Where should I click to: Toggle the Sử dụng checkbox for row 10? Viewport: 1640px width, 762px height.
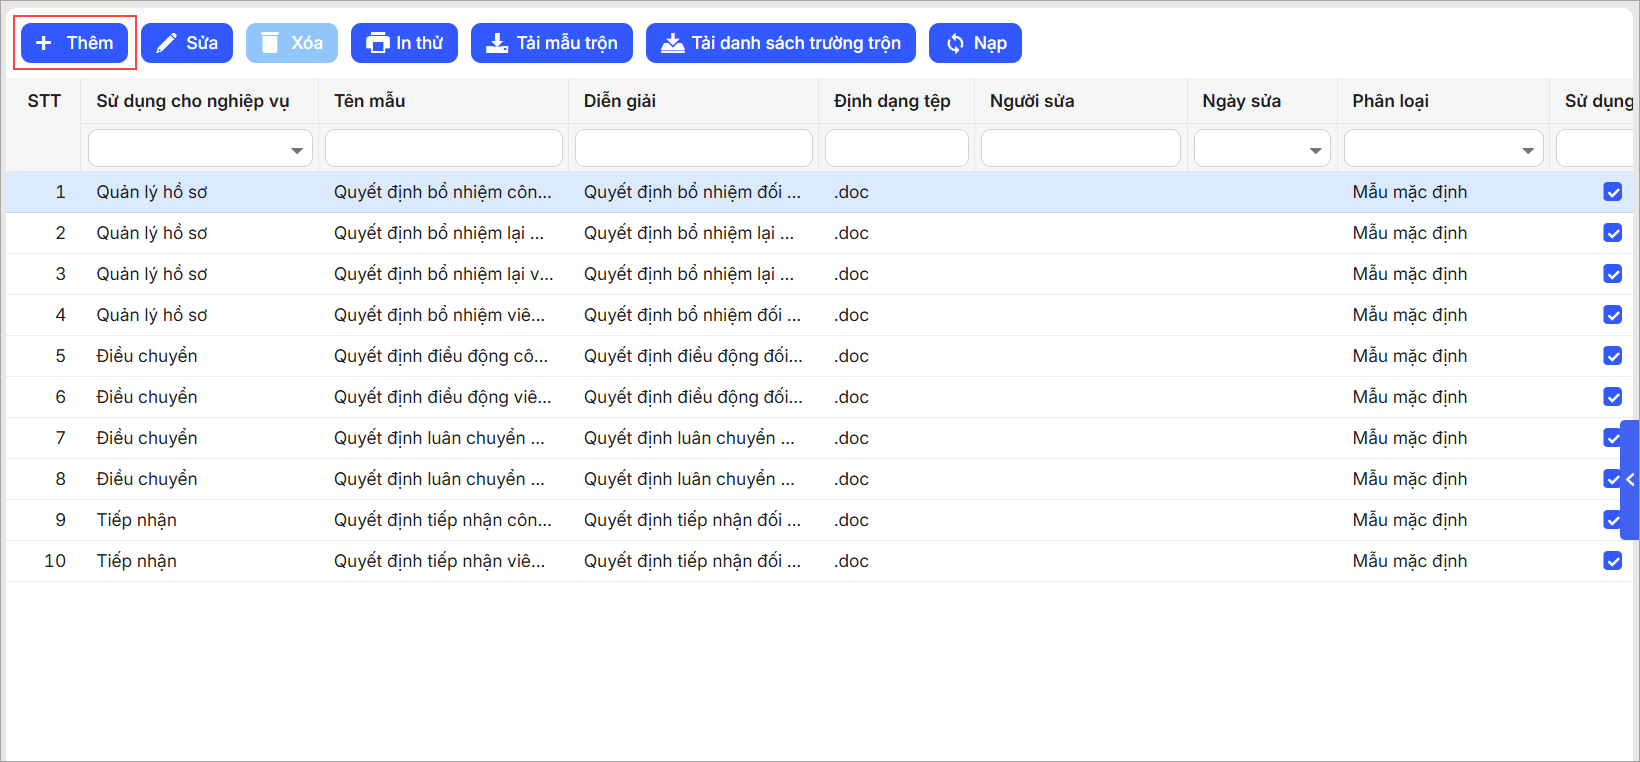1612,561
